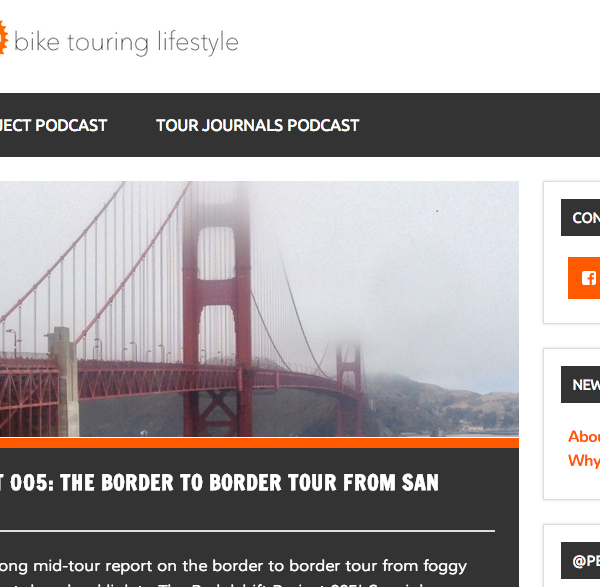The width and height of the screenshot is (600, 587).
Task: Open the Golden Gate Bridge featured image
Action: tap(259, 309)
